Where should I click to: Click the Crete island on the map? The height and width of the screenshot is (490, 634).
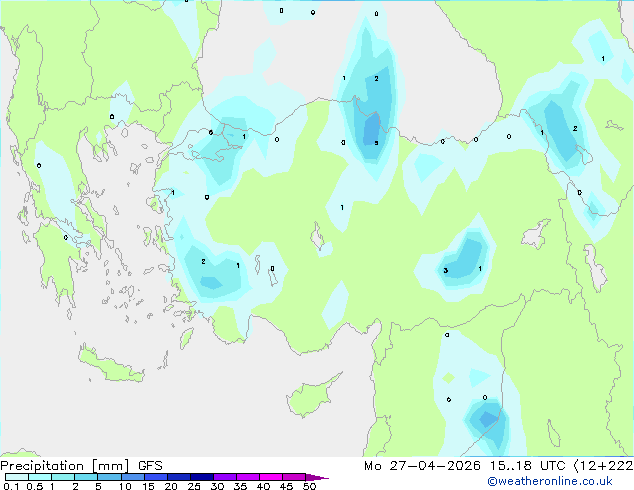[x=111, y=365]
